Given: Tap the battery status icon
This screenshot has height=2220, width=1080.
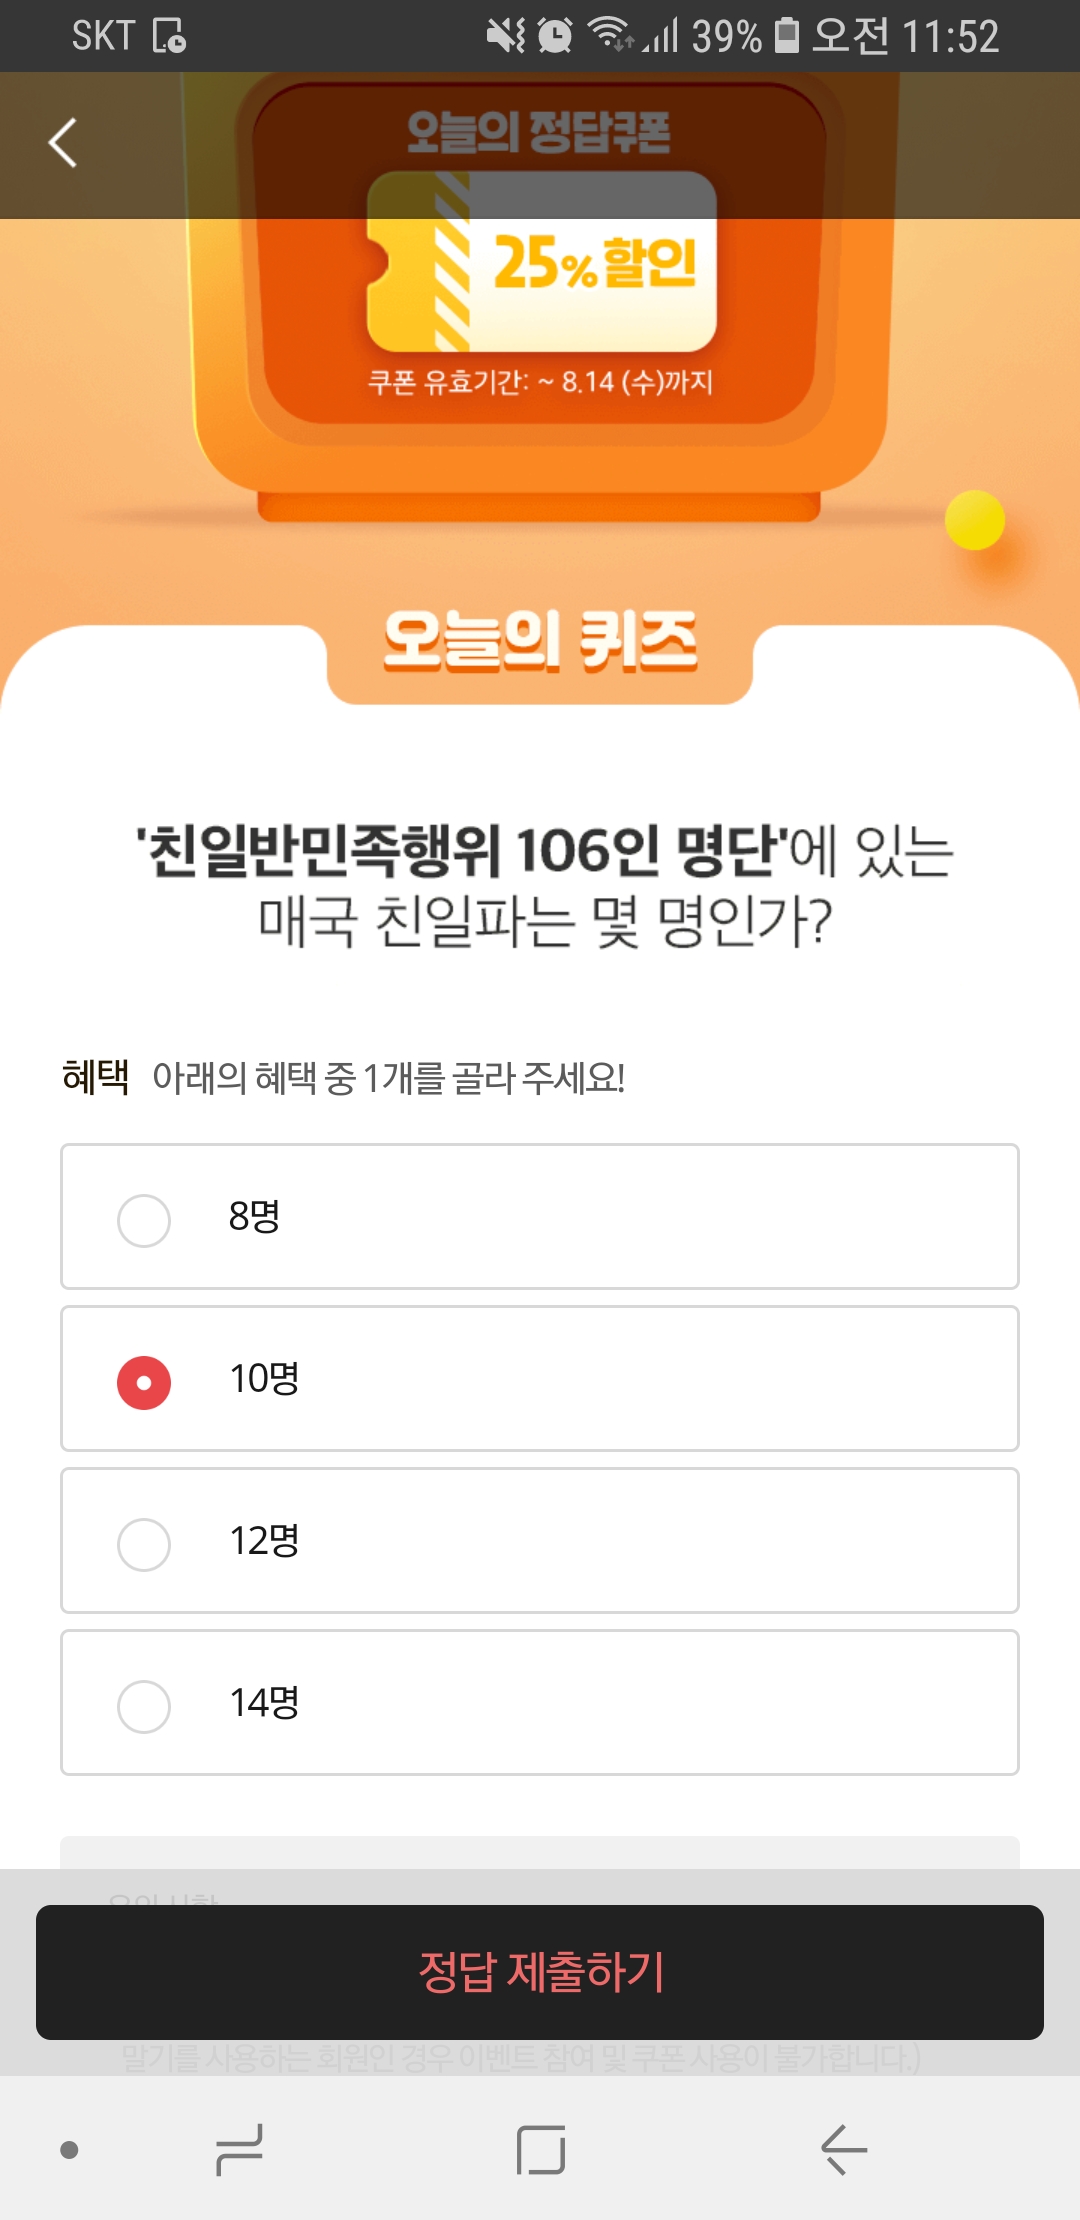Looking at the screenshot, I should [x=788, y=36].
